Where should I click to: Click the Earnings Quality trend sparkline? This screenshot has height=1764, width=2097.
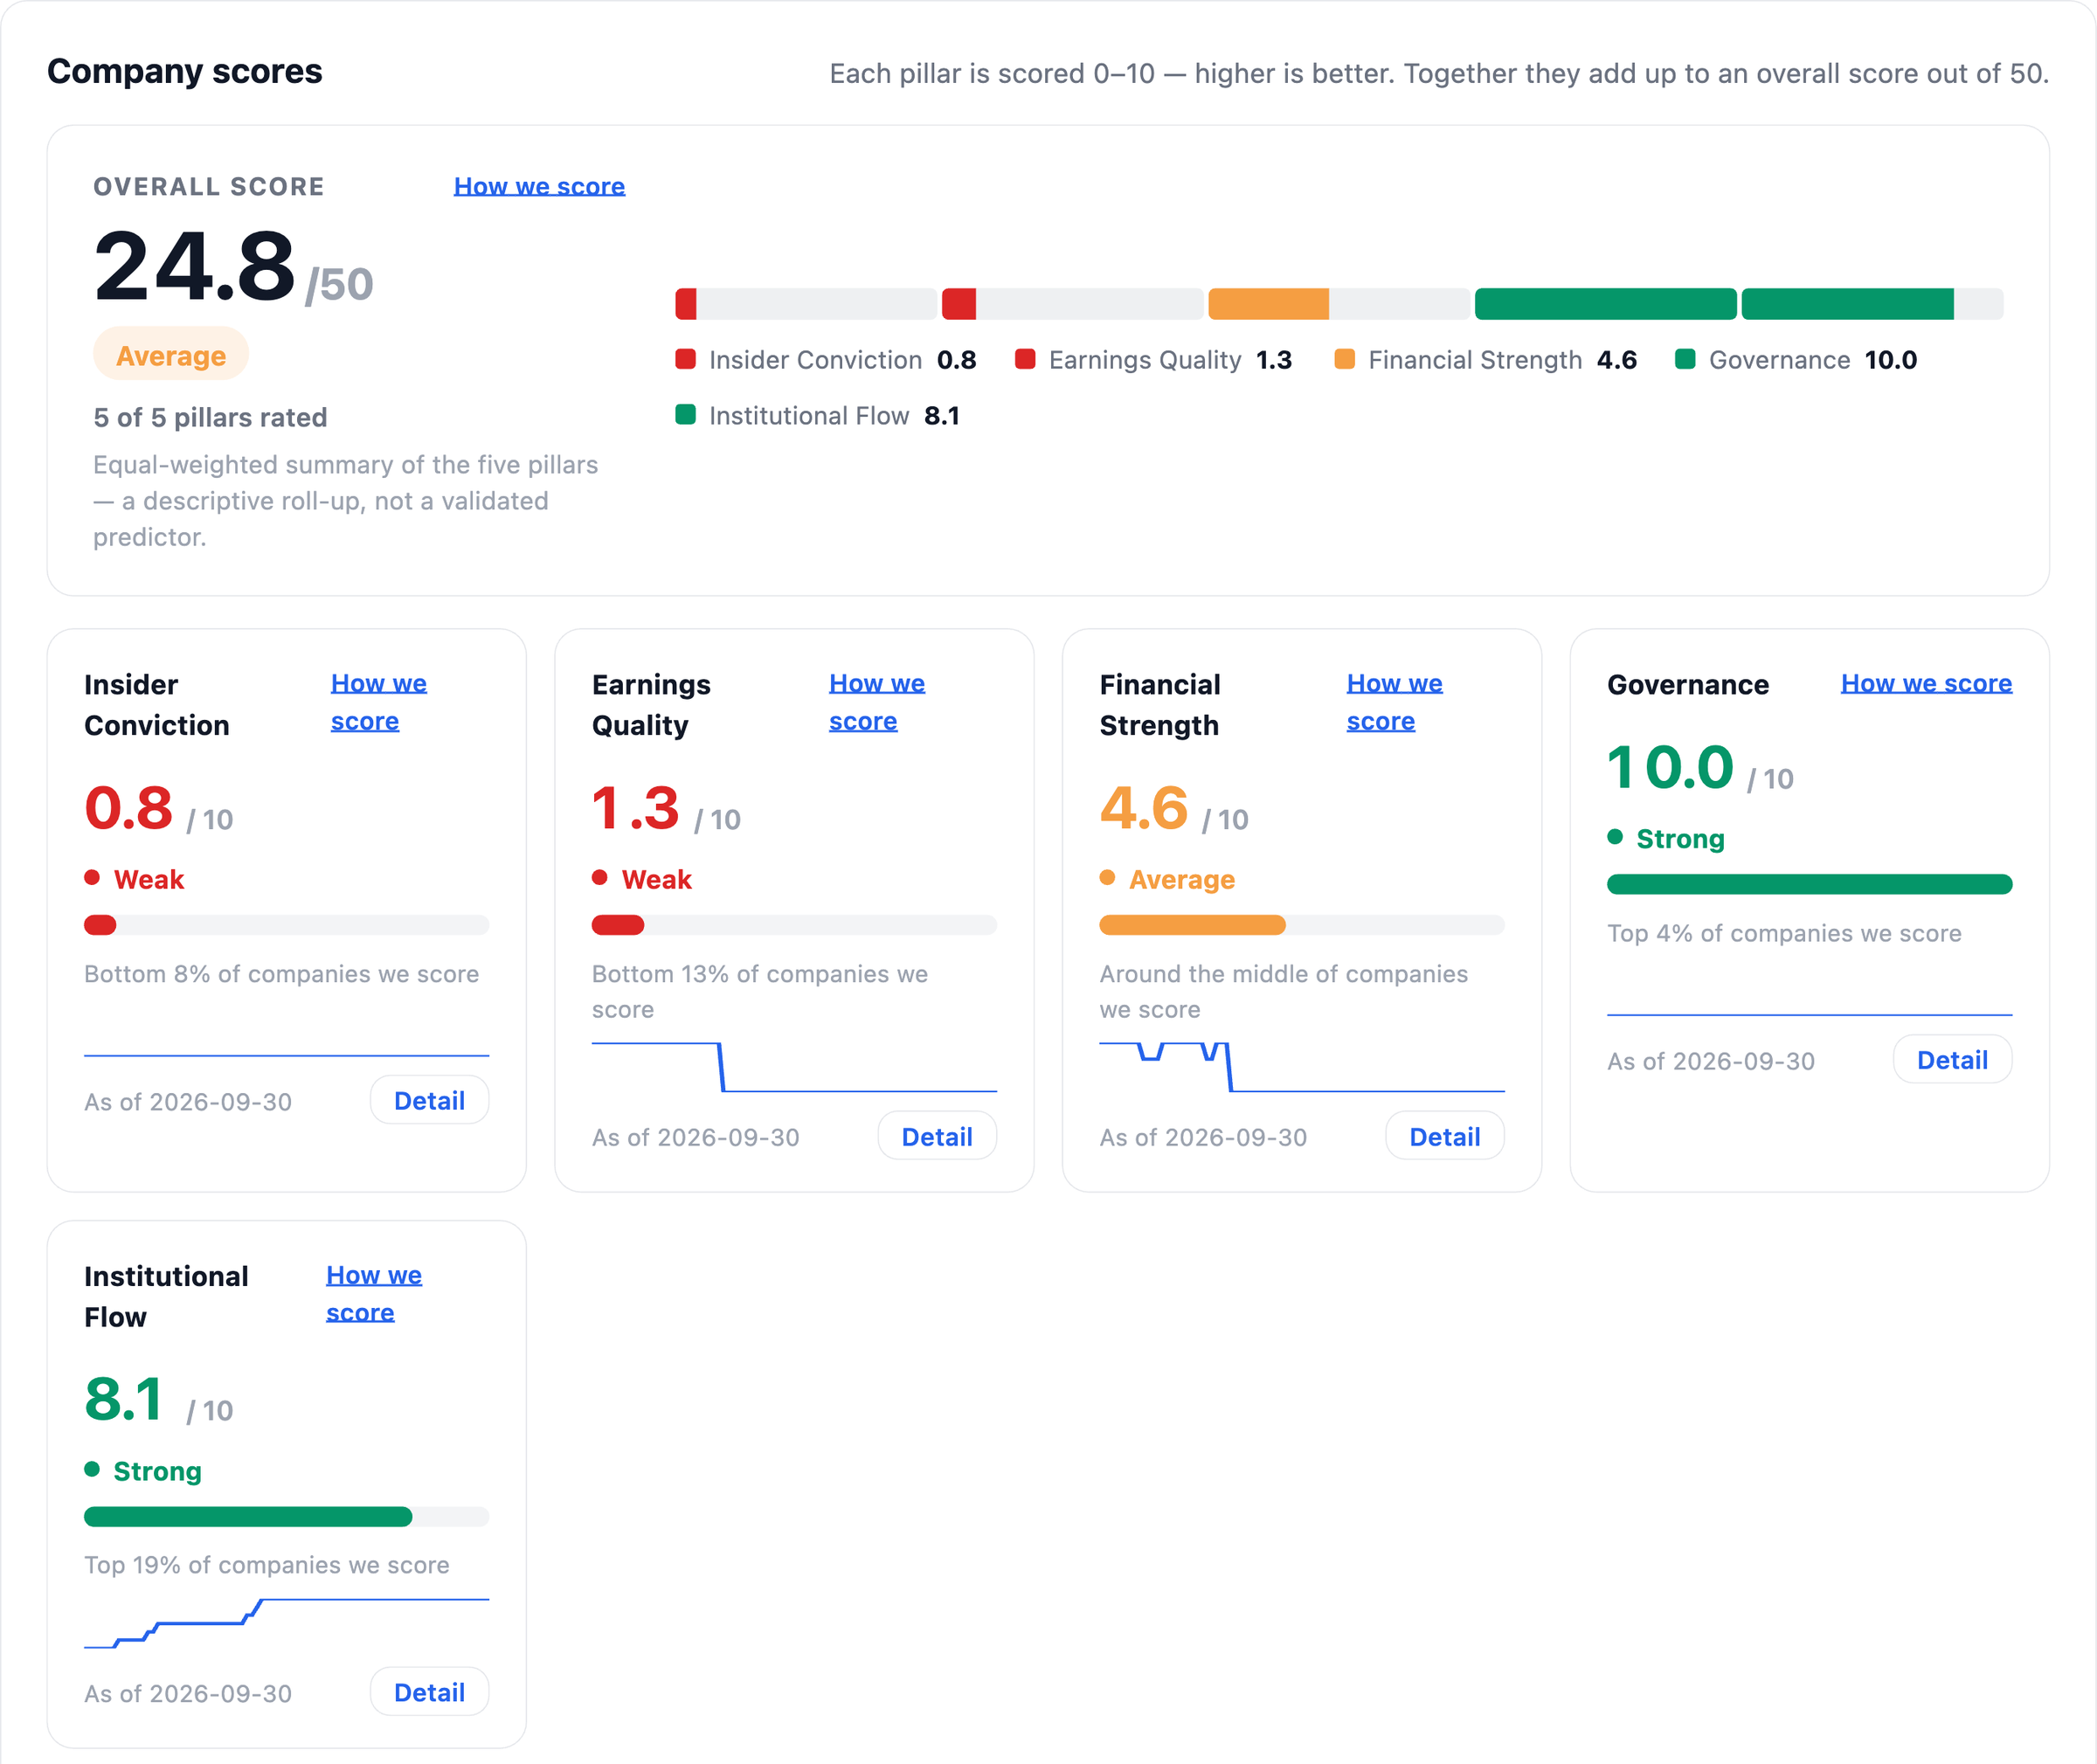[x=794, y=1067]
